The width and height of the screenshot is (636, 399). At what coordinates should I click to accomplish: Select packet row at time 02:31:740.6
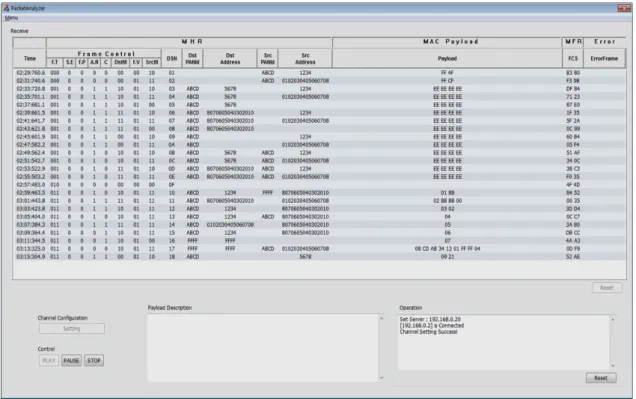(x=319, y=81)
